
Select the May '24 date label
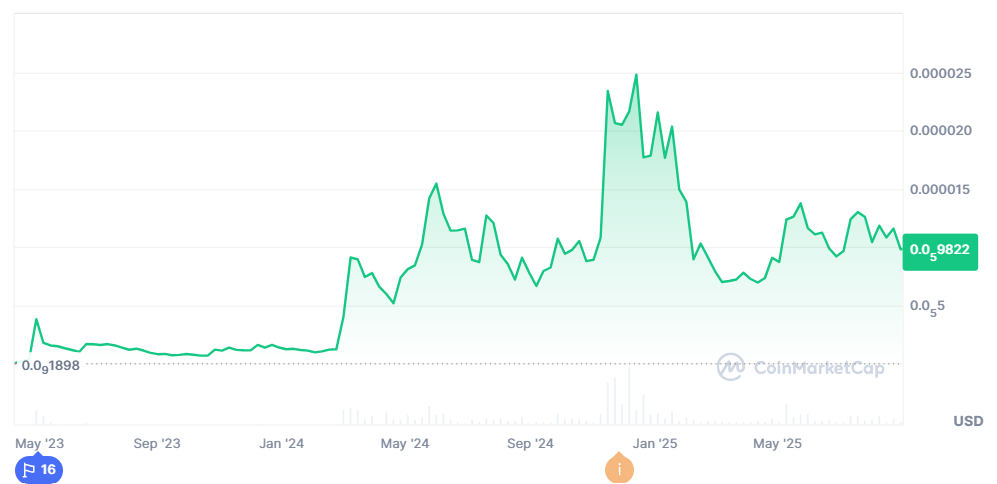(405, 443)
